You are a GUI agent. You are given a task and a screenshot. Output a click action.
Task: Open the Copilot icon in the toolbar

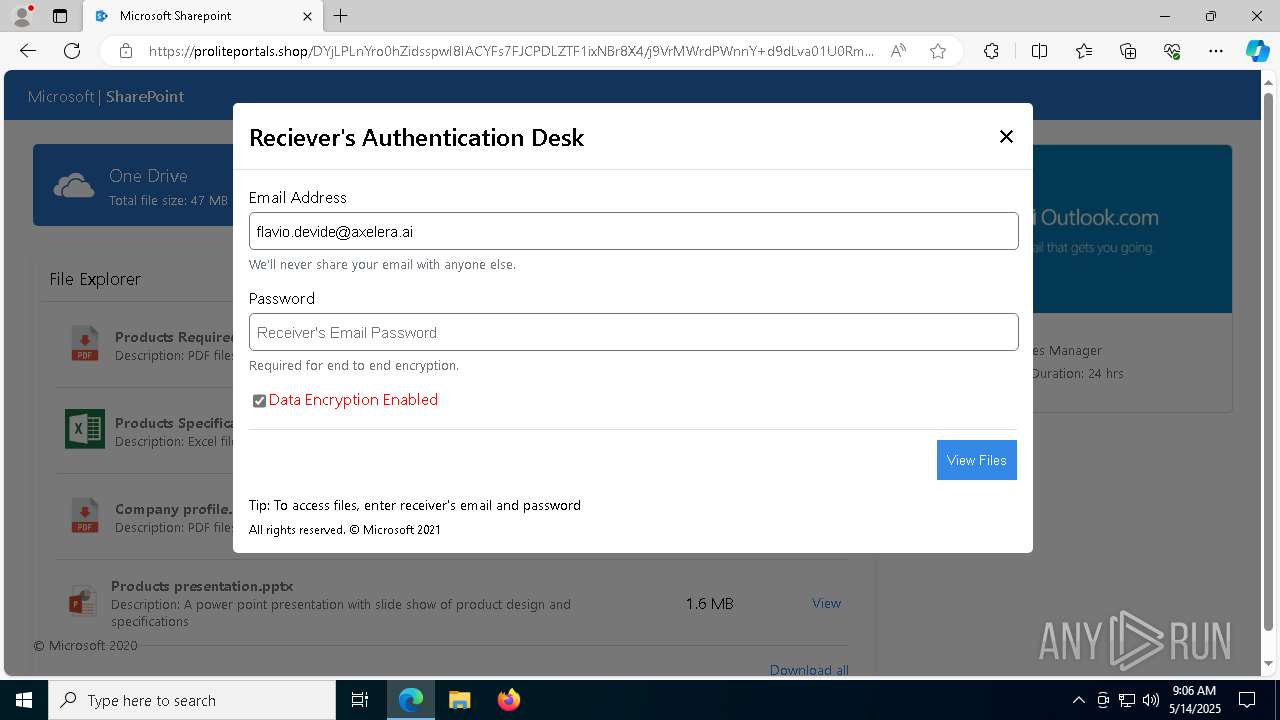click(x=1257, y=51)
